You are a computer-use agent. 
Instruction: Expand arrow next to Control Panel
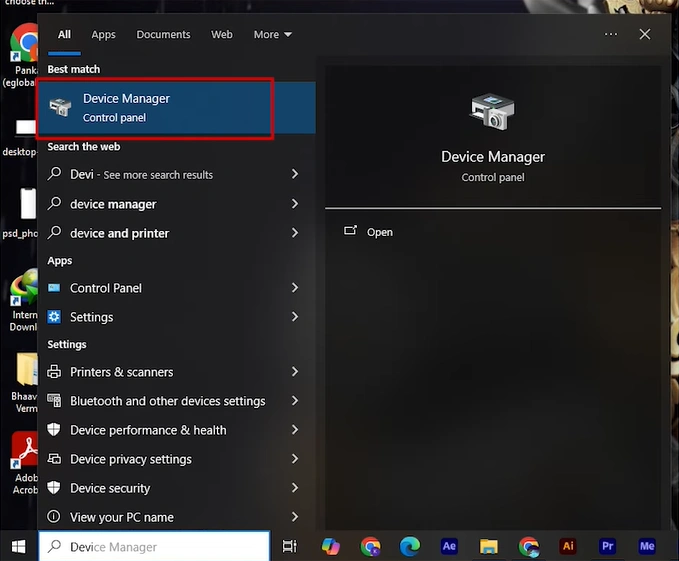pyautogui.click(x=295, y=288)
